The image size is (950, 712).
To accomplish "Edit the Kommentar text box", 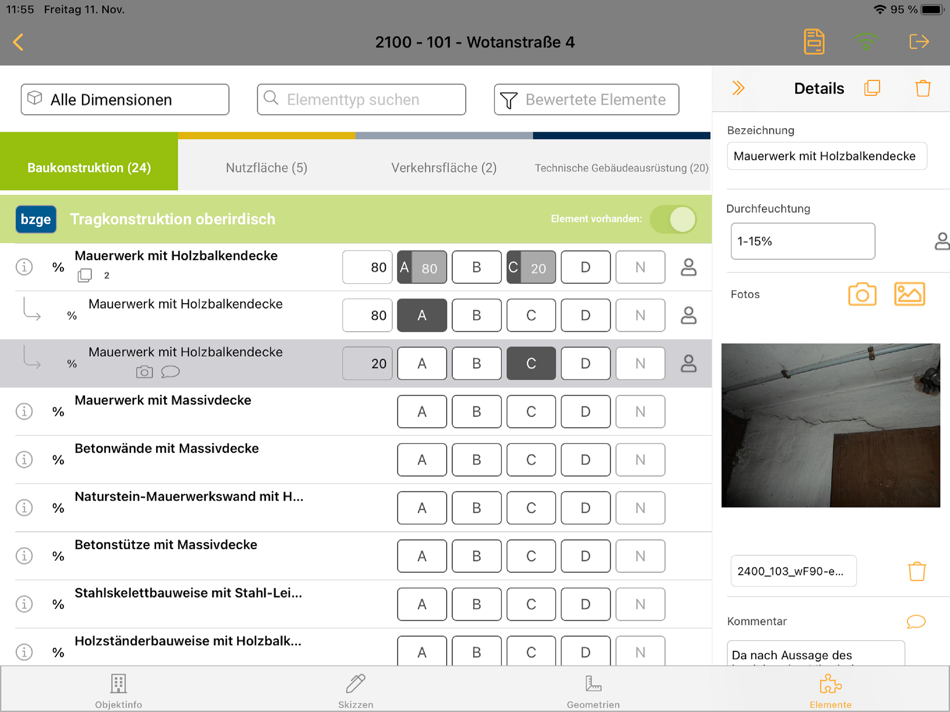I will point(815,654).
